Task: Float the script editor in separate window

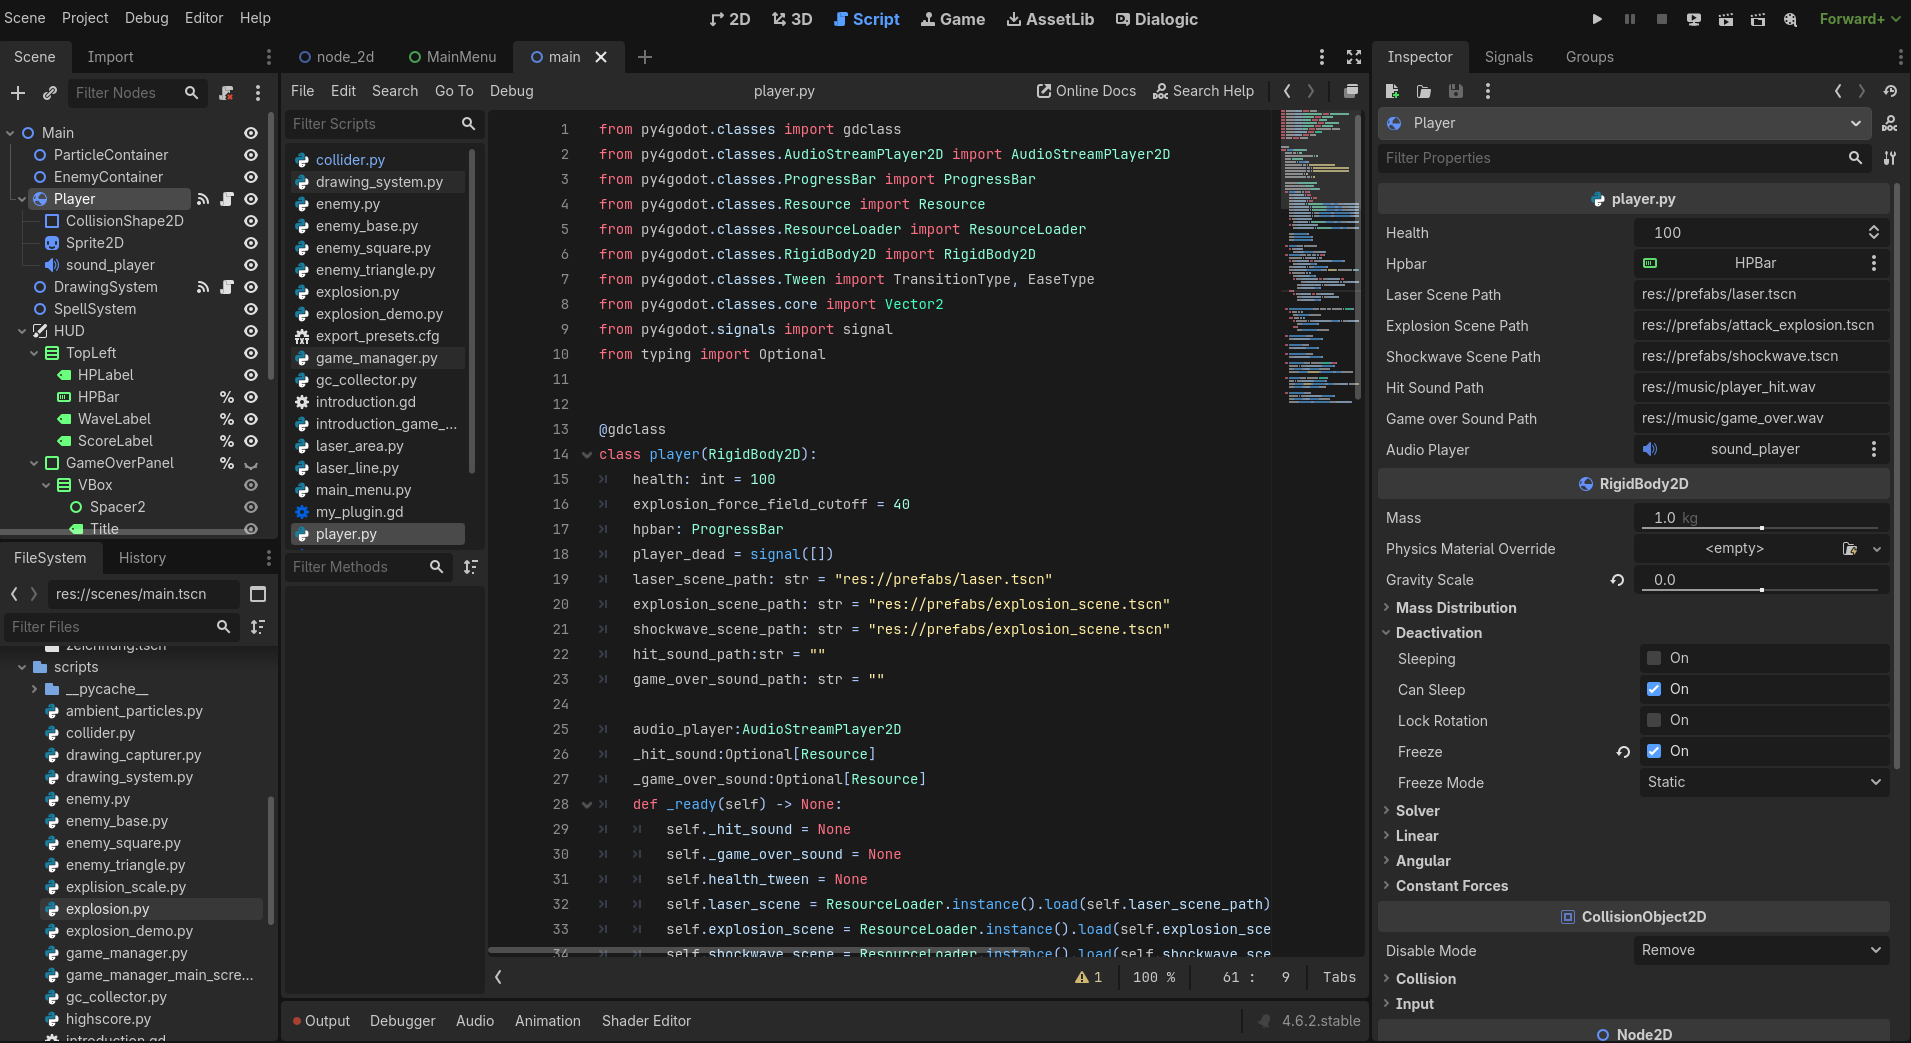Action: (1351, 91)
